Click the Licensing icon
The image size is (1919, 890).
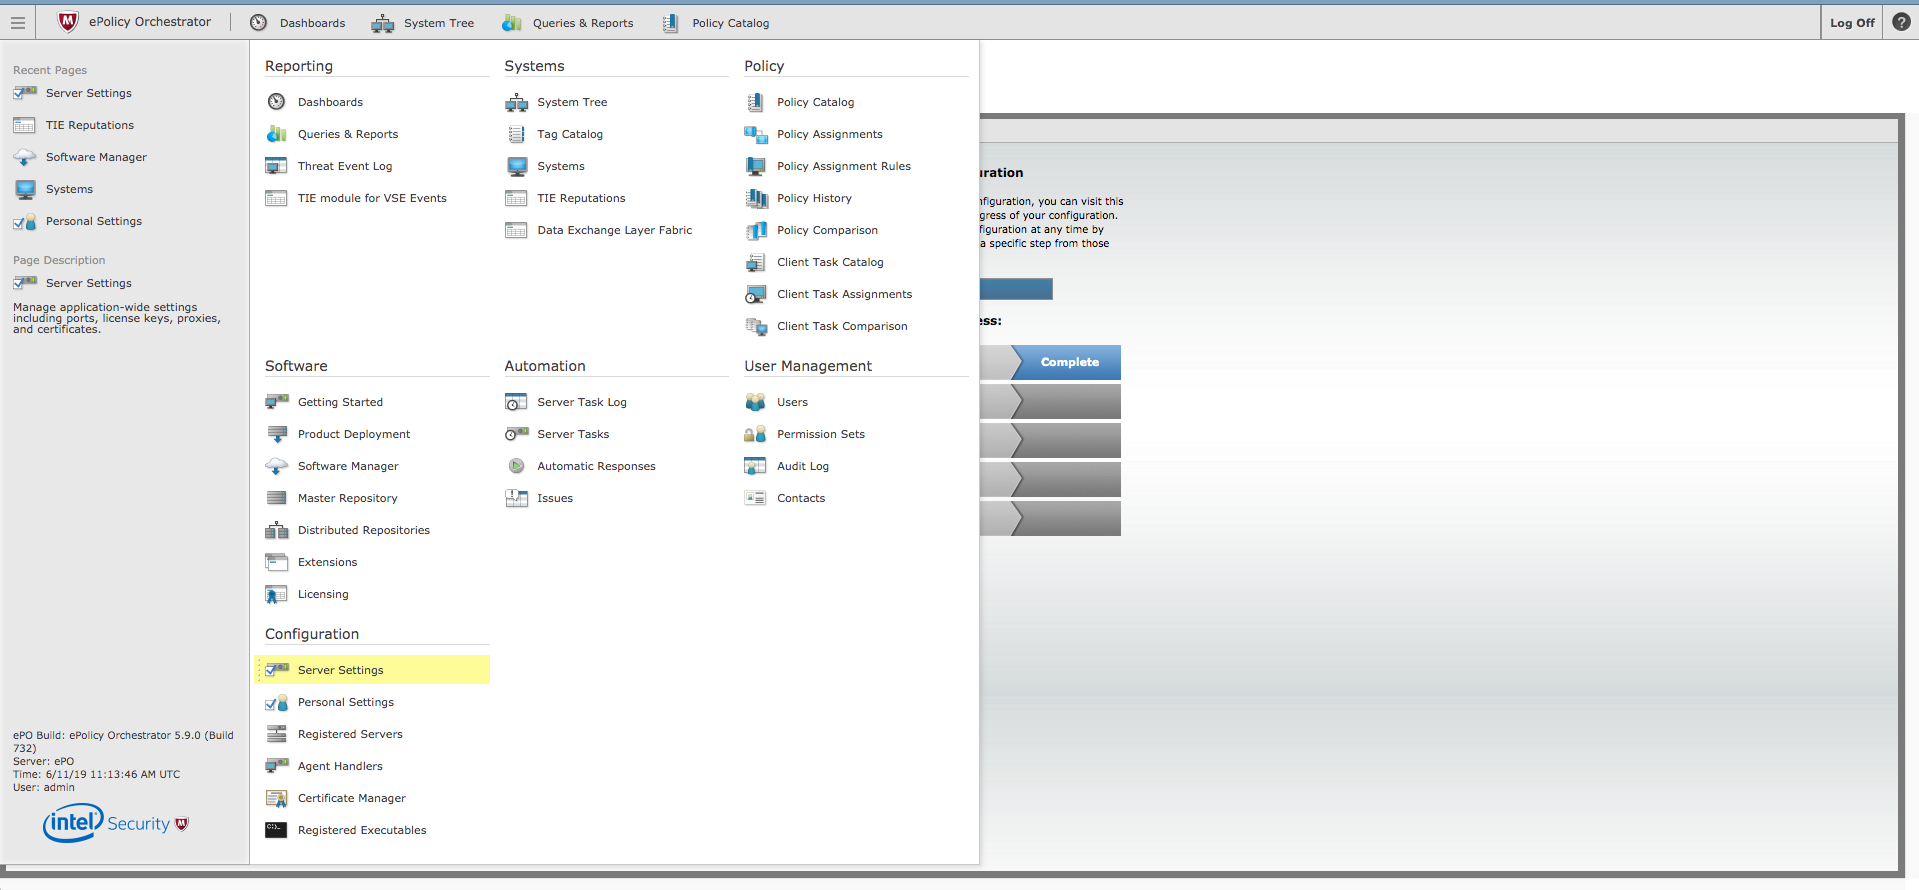coord(277,594)
